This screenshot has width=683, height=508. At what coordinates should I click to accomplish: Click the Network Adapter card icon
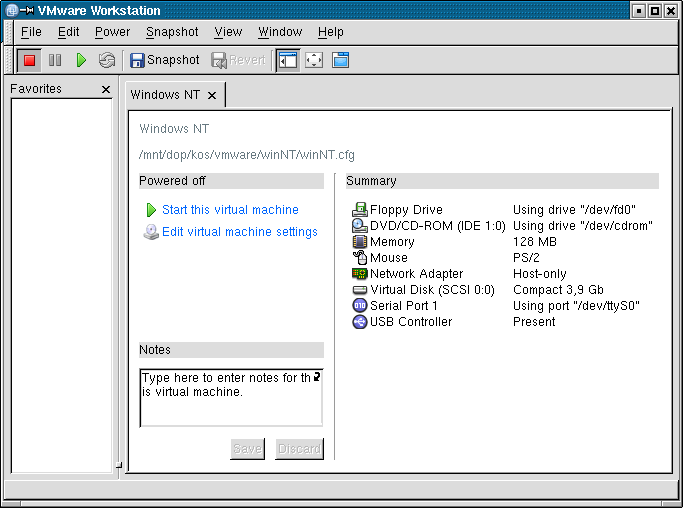pos(360,274)
